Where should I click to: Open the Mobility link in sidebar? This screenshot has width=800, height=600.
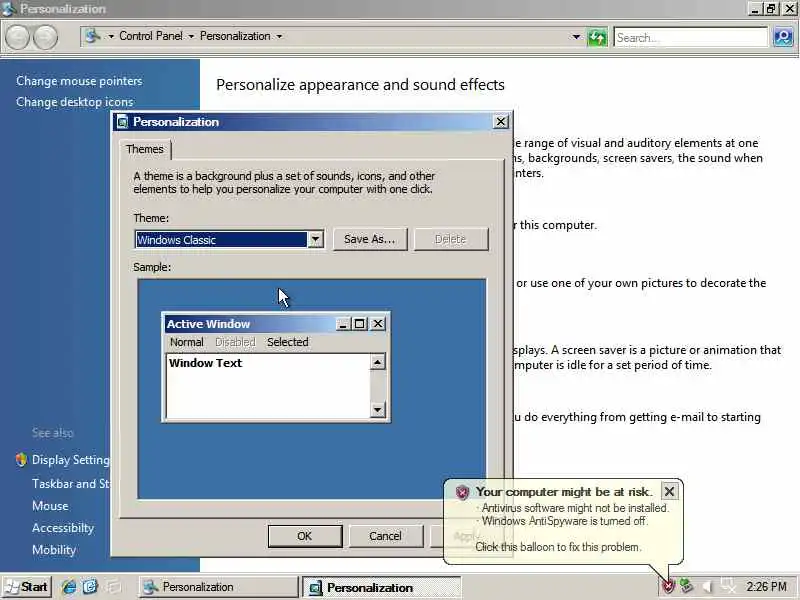pos(54,549)
